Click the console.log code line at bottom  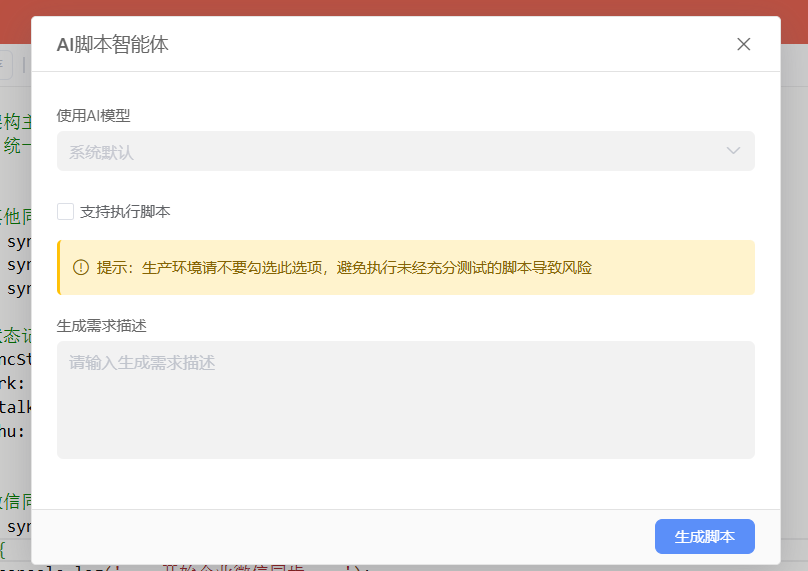(200, 567)
